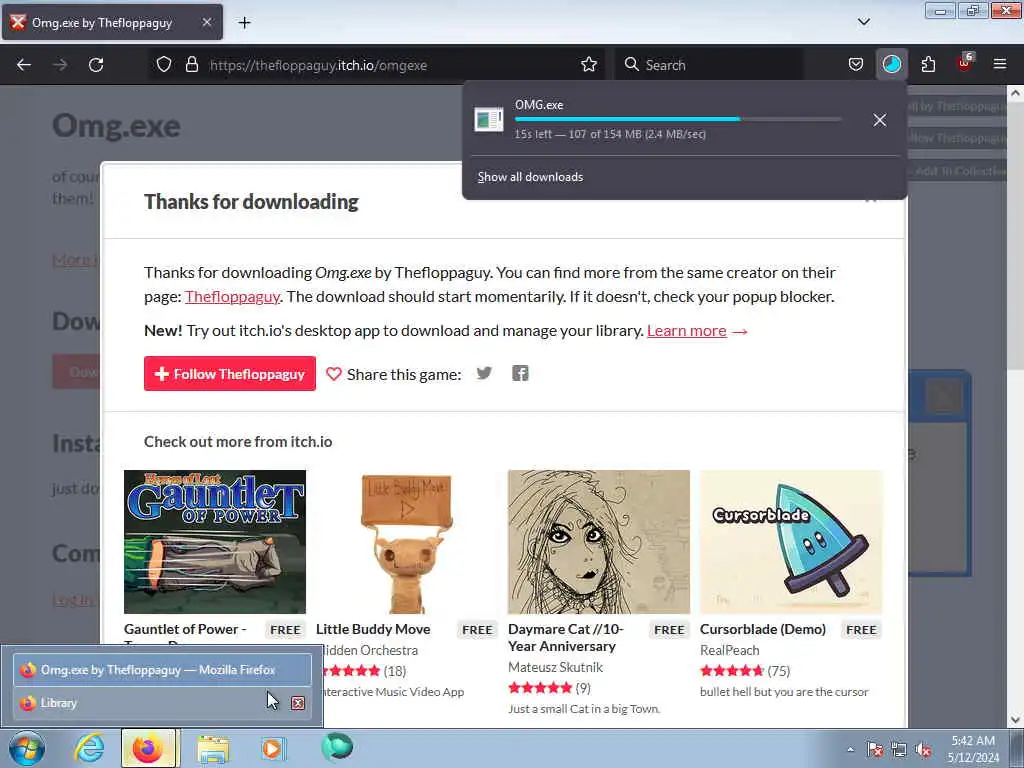
Task: Click the Gauntlet of Power title link
Action: (x=185, y=629)
